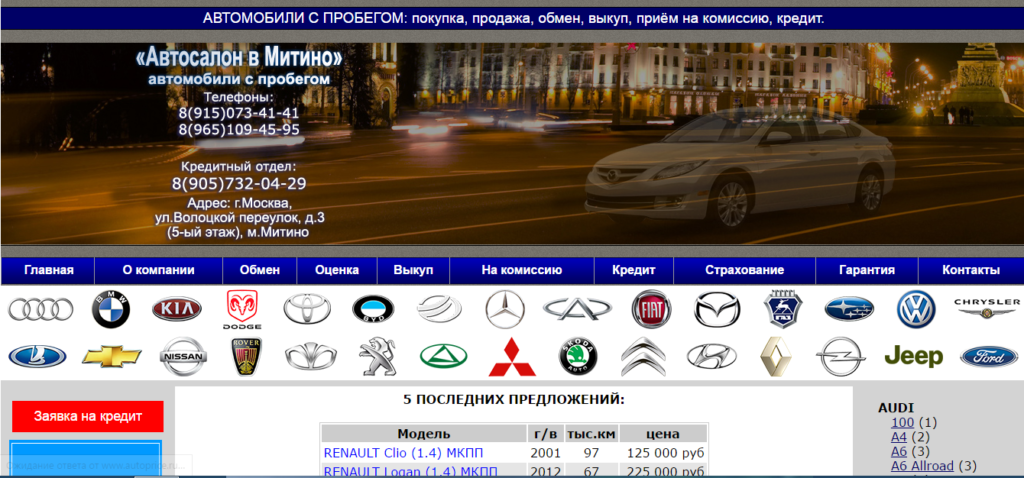The width and height of the screenshot is (1024, 478).
Task: Open the На комиссию menu item
Action: [522, 270]
